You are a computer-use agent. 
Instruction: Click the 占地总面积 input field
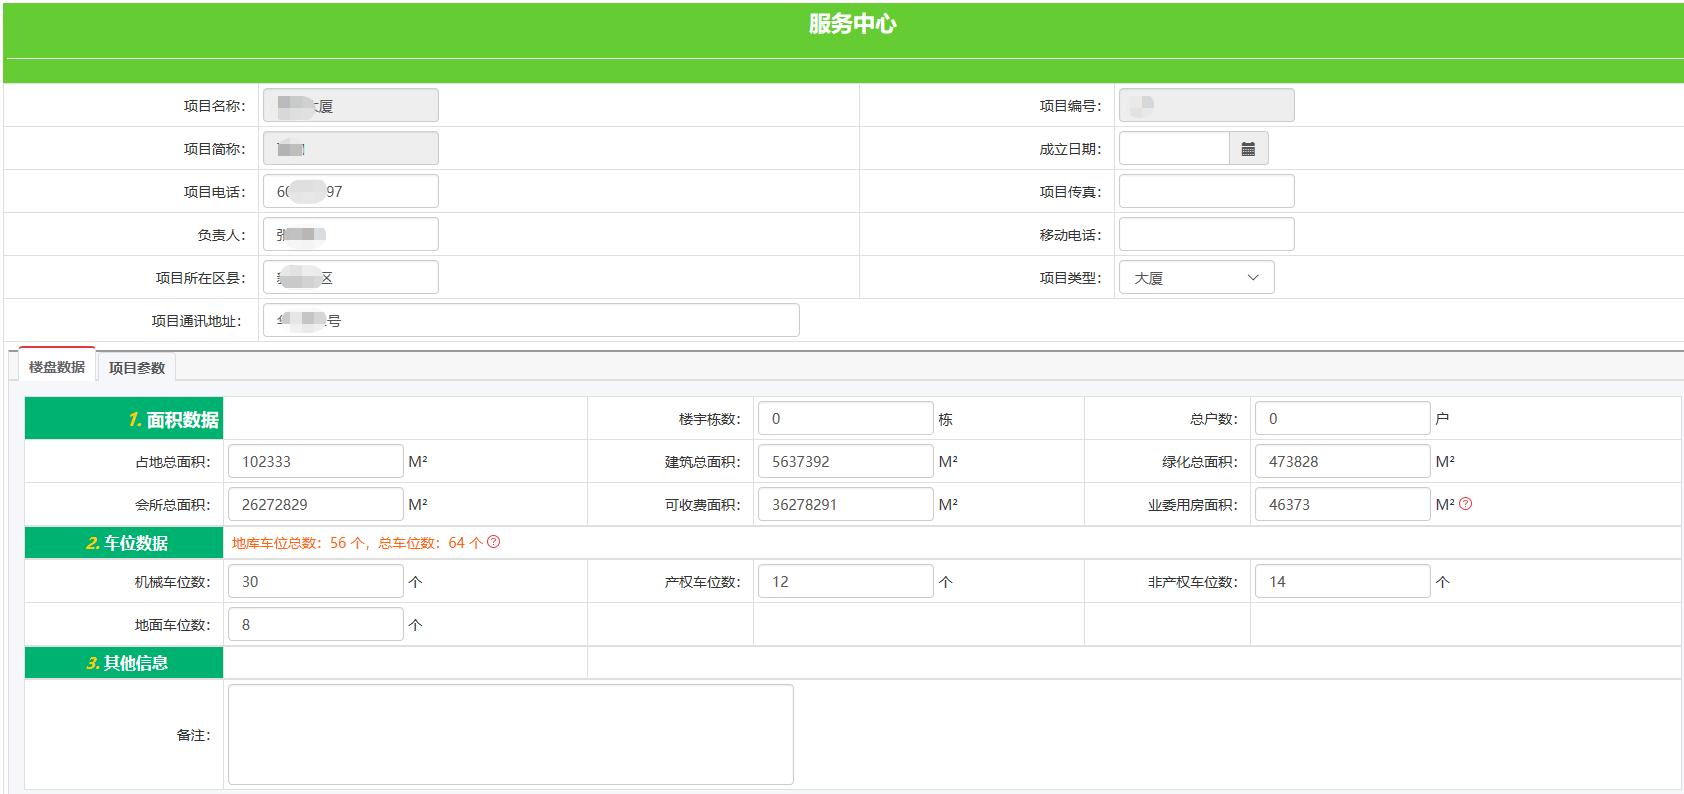coord(315,462)
